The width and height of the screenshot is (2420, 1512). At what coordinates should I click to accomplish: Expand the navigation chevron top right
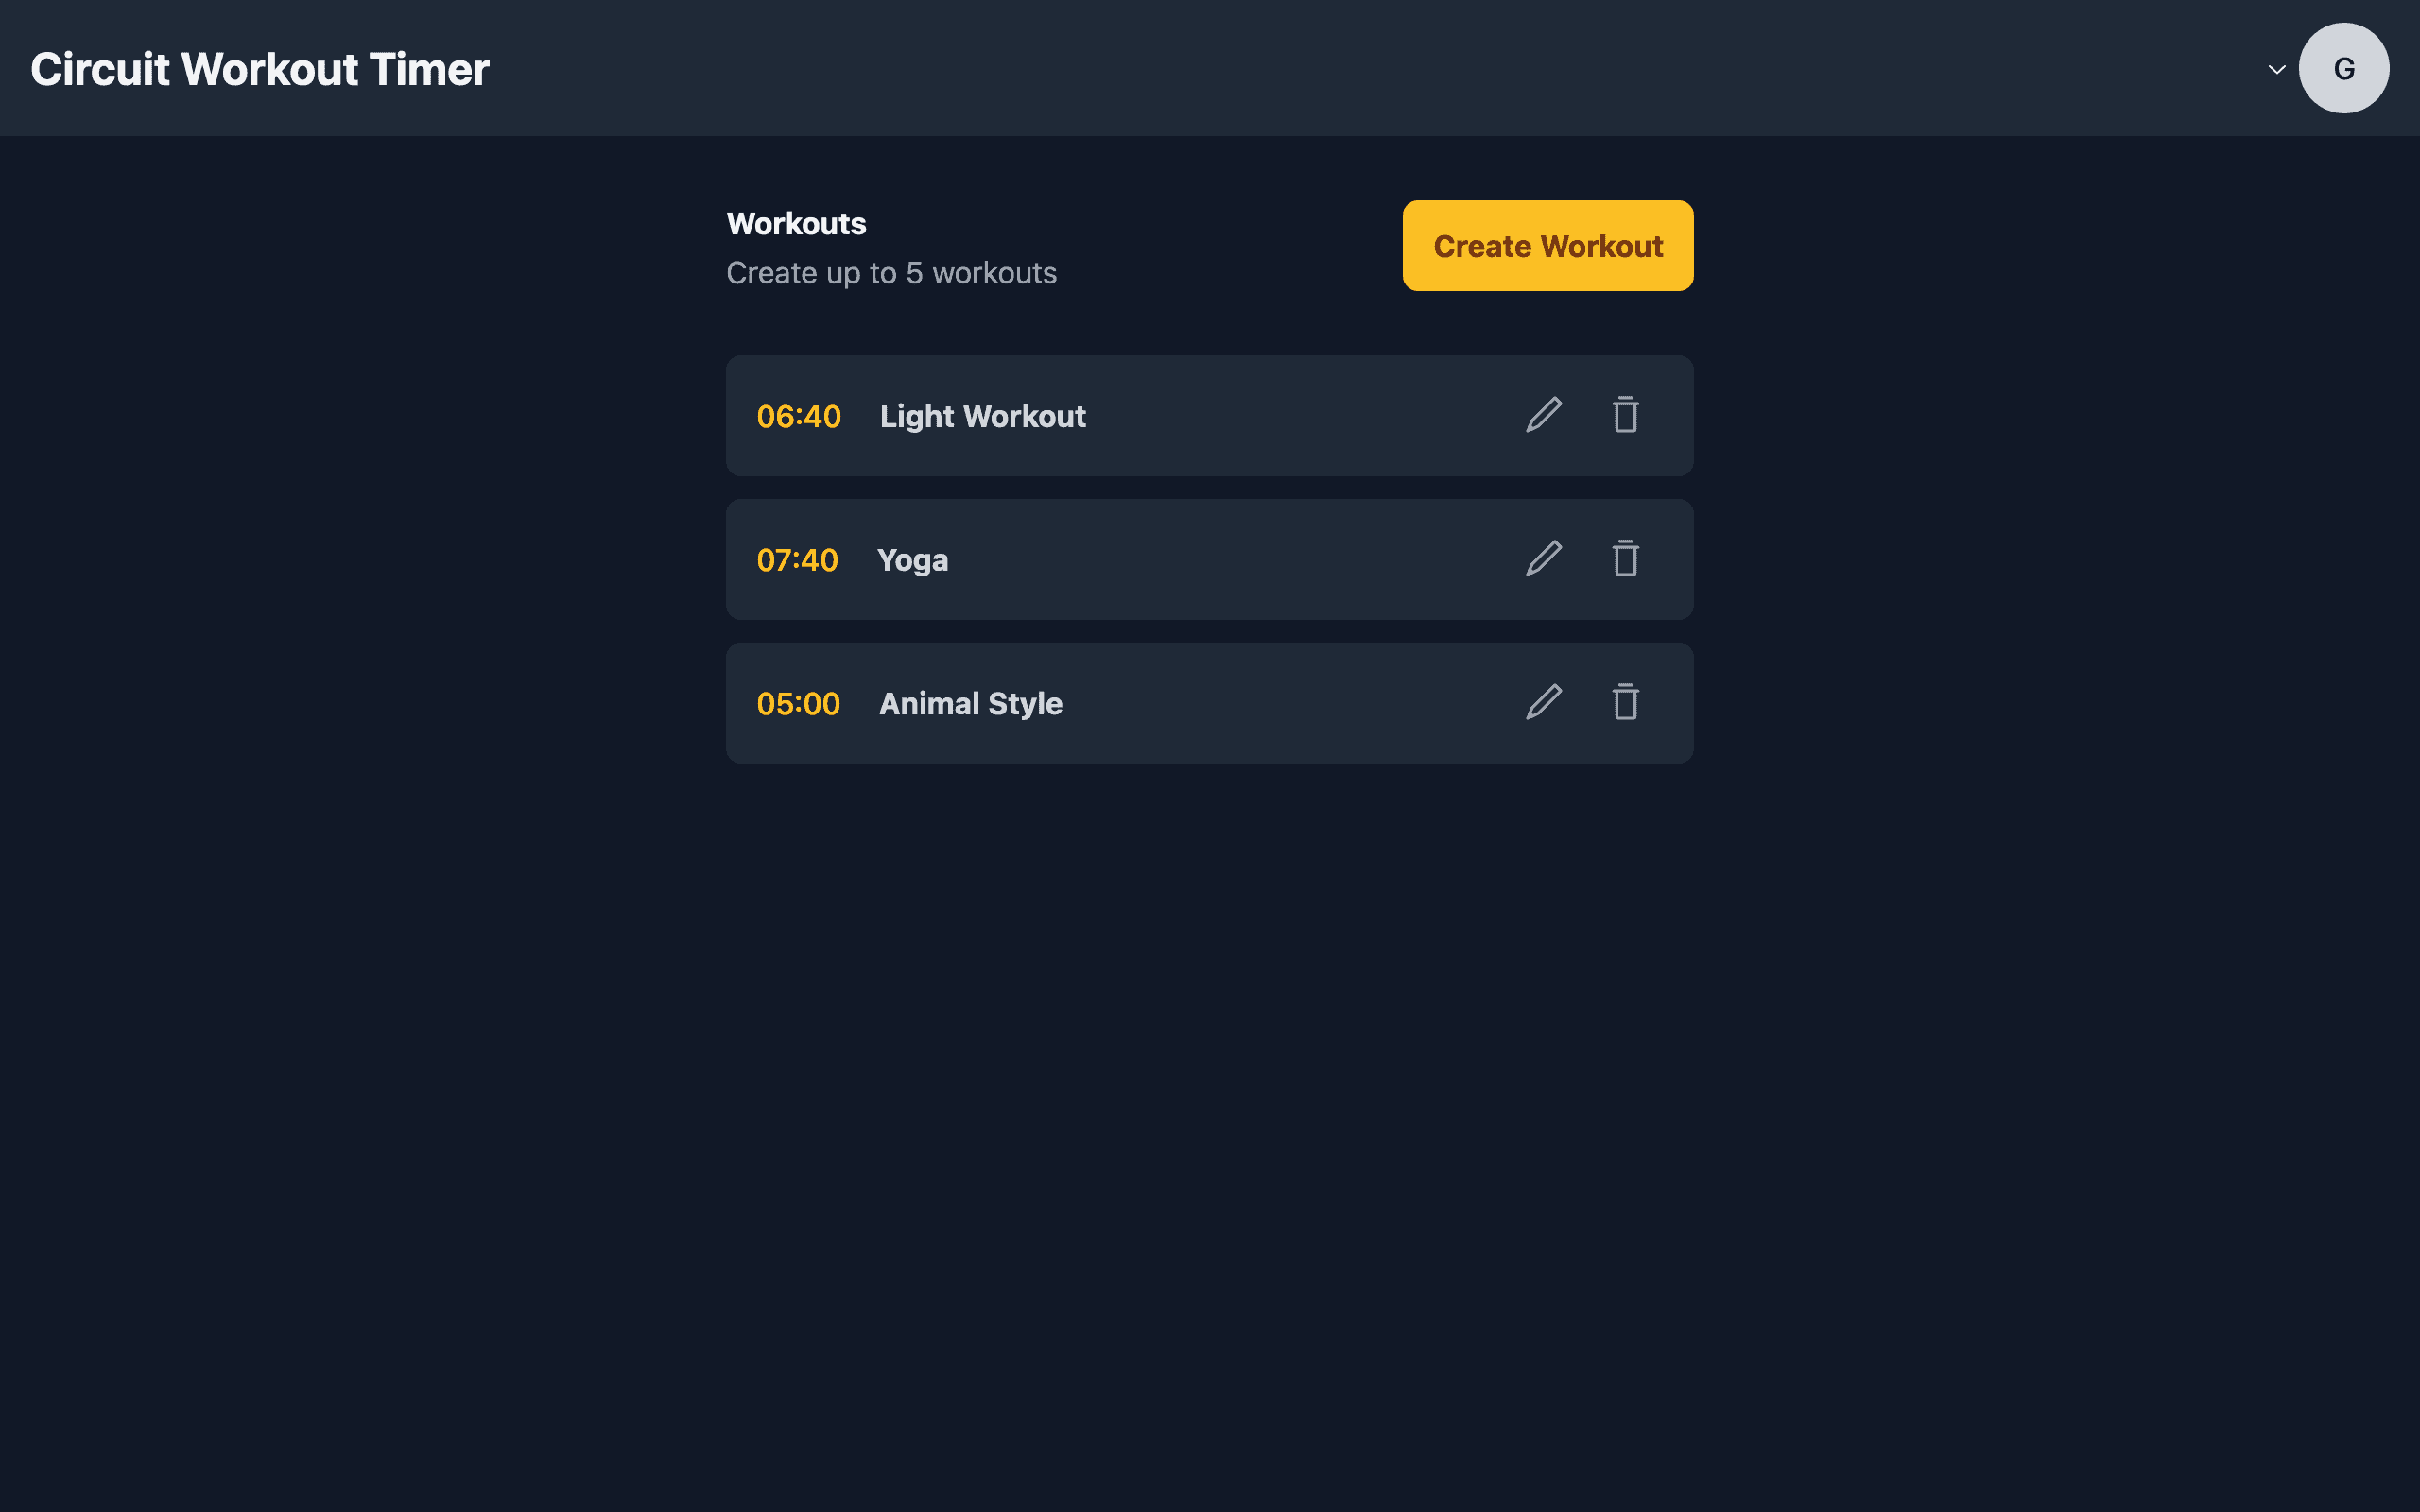click(2277, 66)
